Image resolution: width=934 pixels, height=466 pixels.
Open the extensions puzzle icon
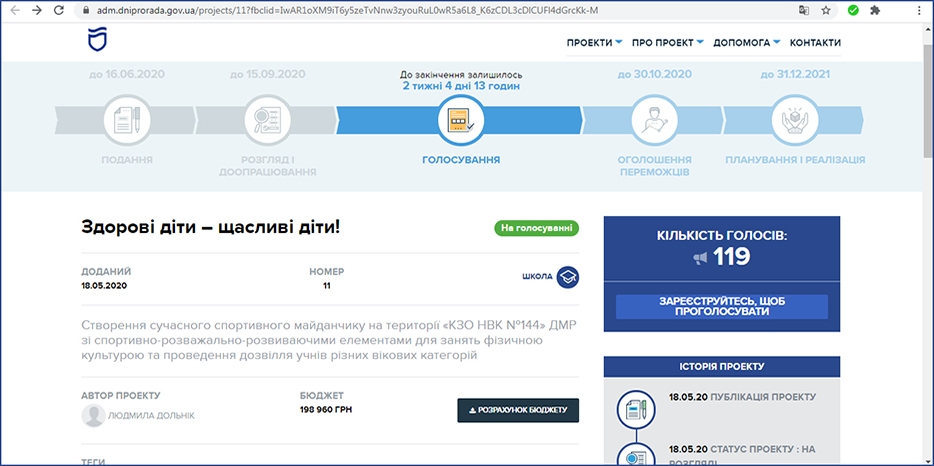tap(875, 10)
